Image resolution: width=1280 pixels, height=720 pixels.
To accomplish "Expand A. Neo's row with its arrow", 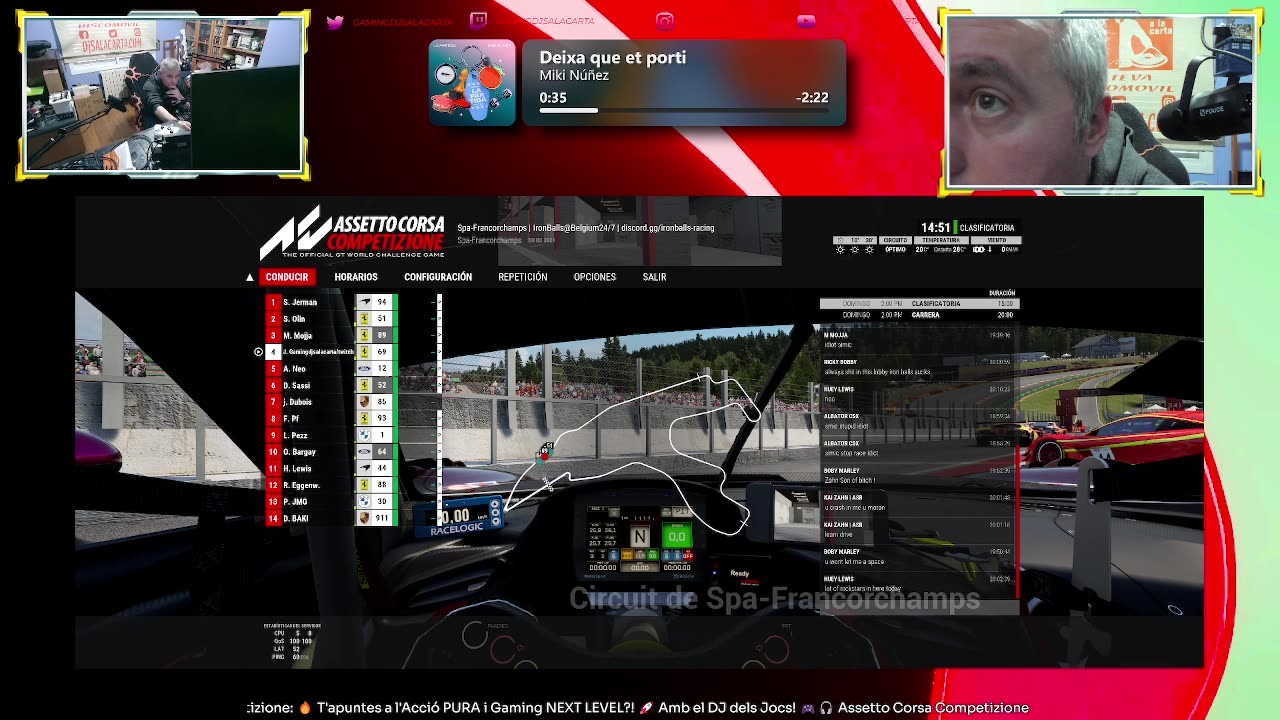I will click(x=439, y=369).
